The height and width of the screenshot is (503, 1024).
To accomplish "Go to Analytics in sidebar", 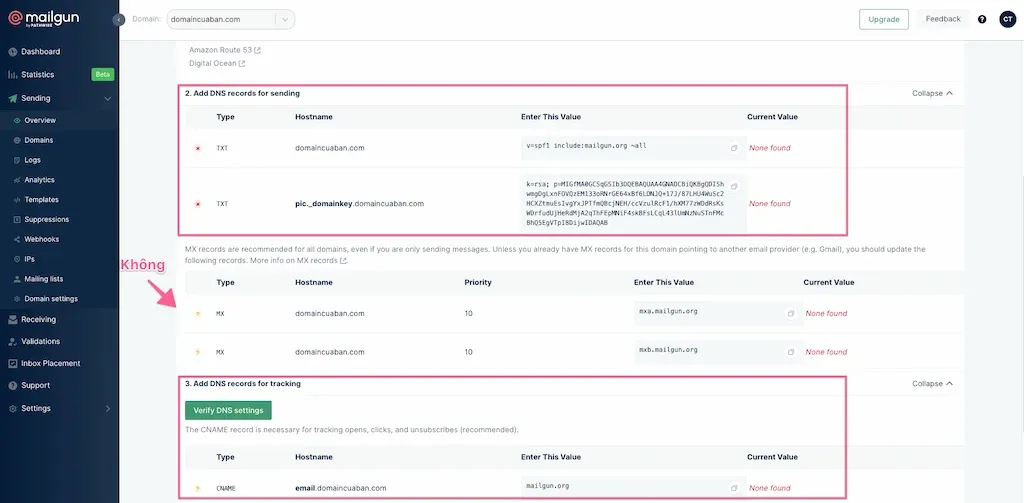I will point(39,180).
